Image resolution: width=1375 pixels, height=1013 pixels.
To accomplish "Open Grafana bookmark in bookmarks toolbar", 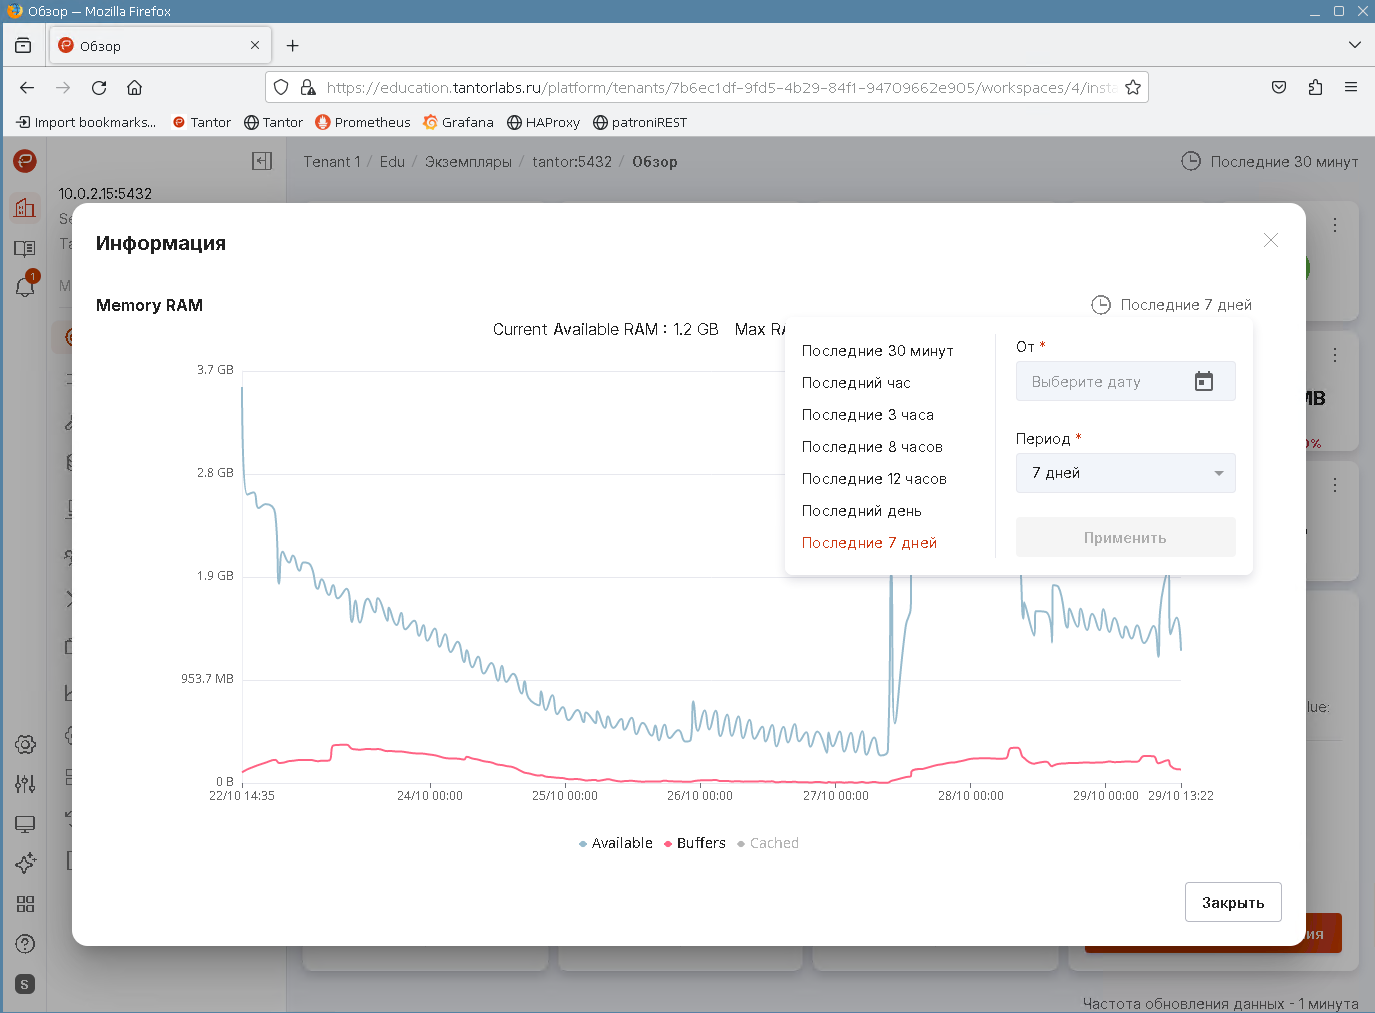I will (x=458, y=122).
